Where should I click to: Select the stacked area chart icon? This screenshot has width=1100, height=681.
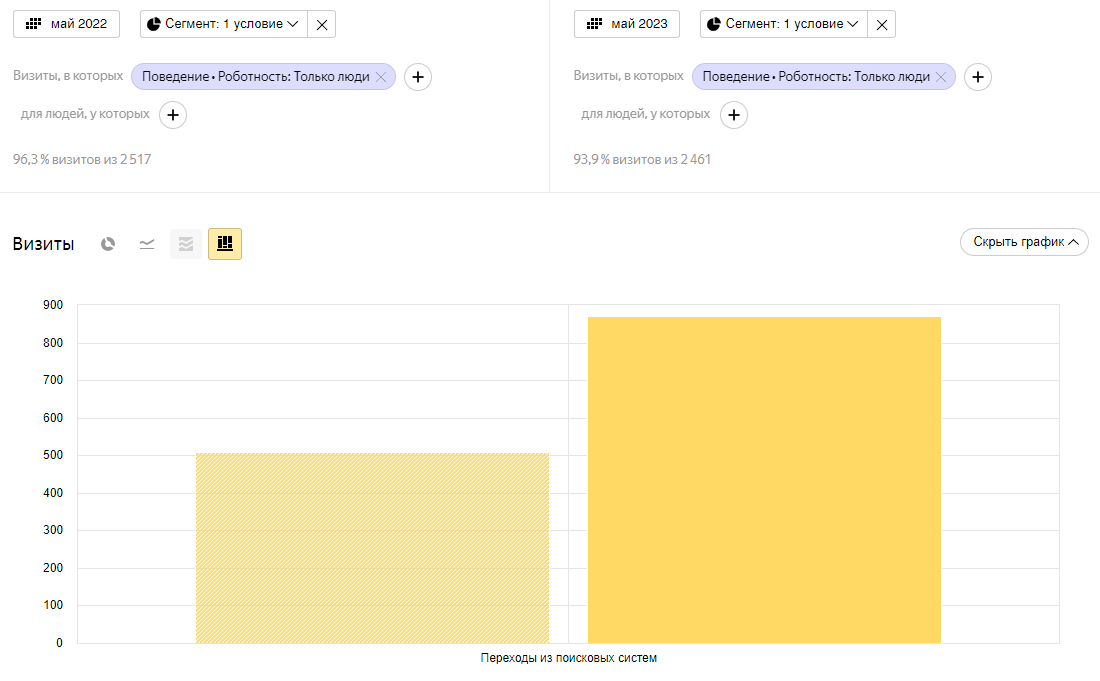coord(186,244)
